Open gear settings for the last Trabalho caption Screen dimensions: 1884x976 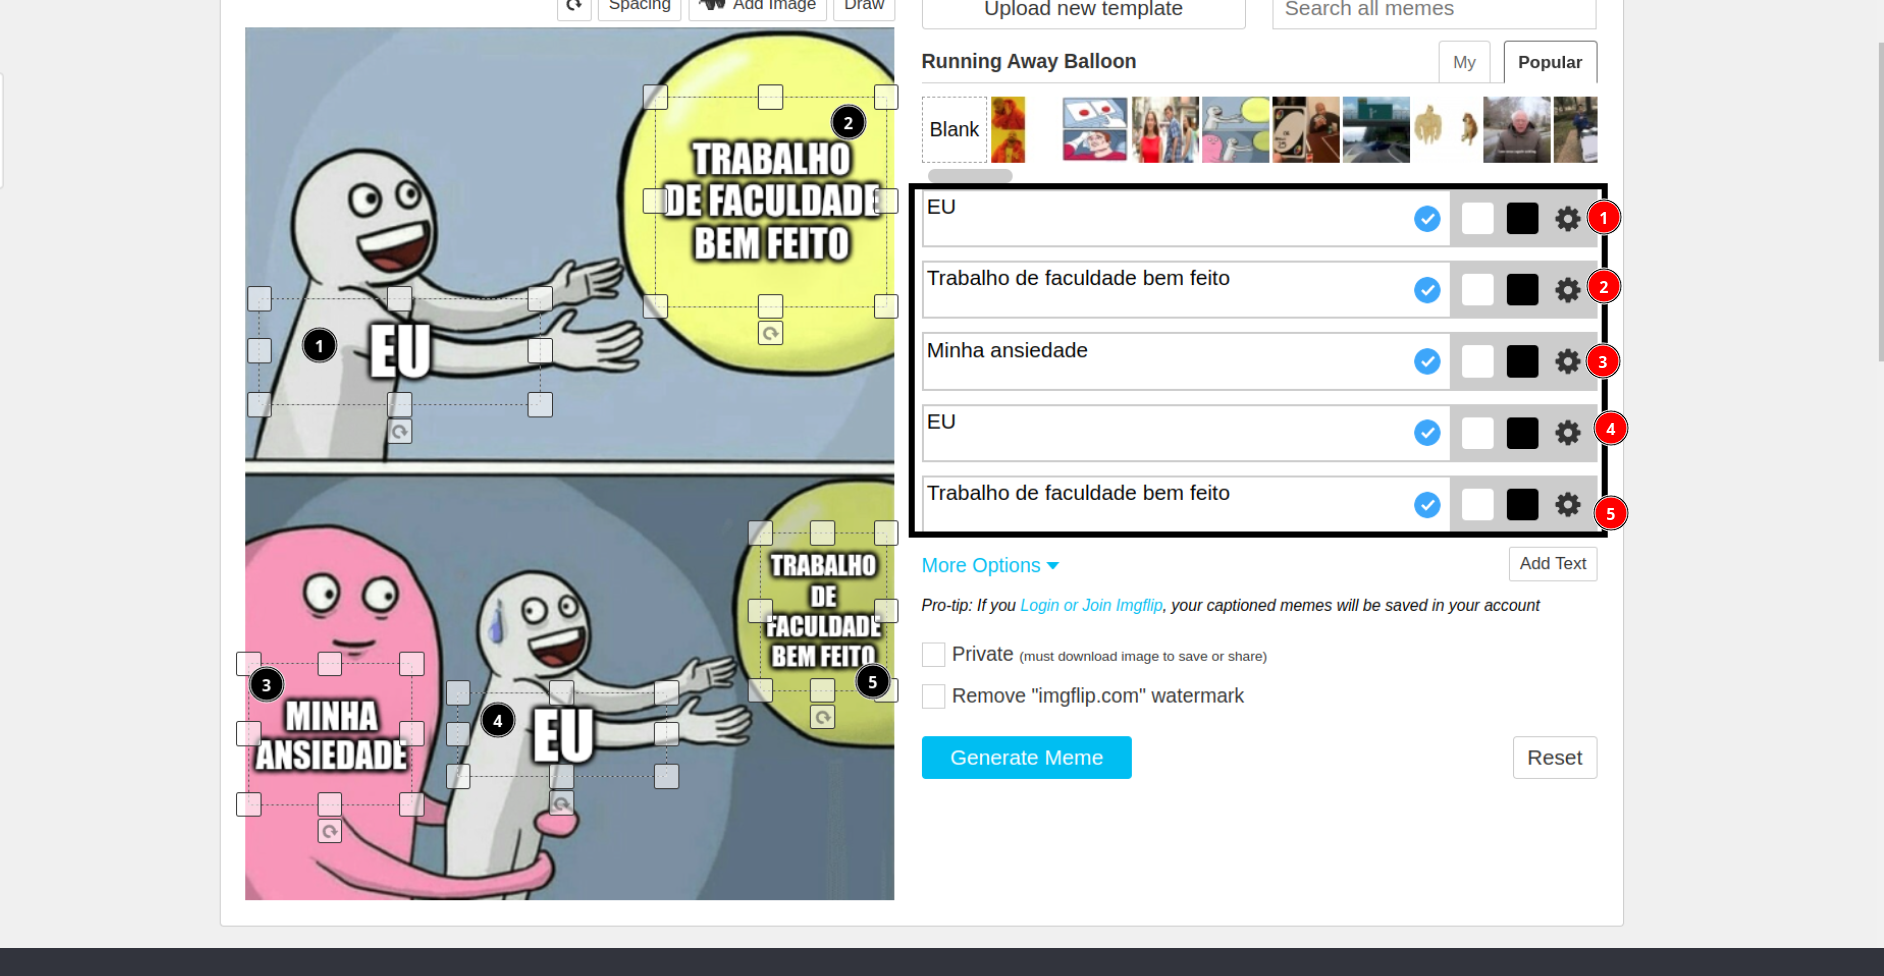click(1566, 505)
